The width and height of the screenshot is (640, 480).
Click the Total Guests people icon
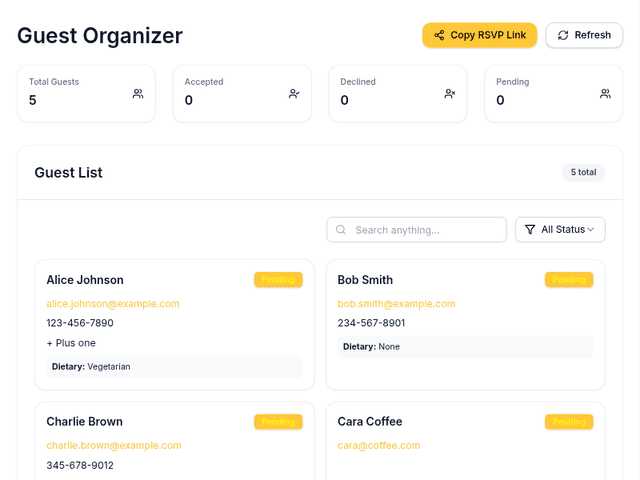click(x=138, y=94)
